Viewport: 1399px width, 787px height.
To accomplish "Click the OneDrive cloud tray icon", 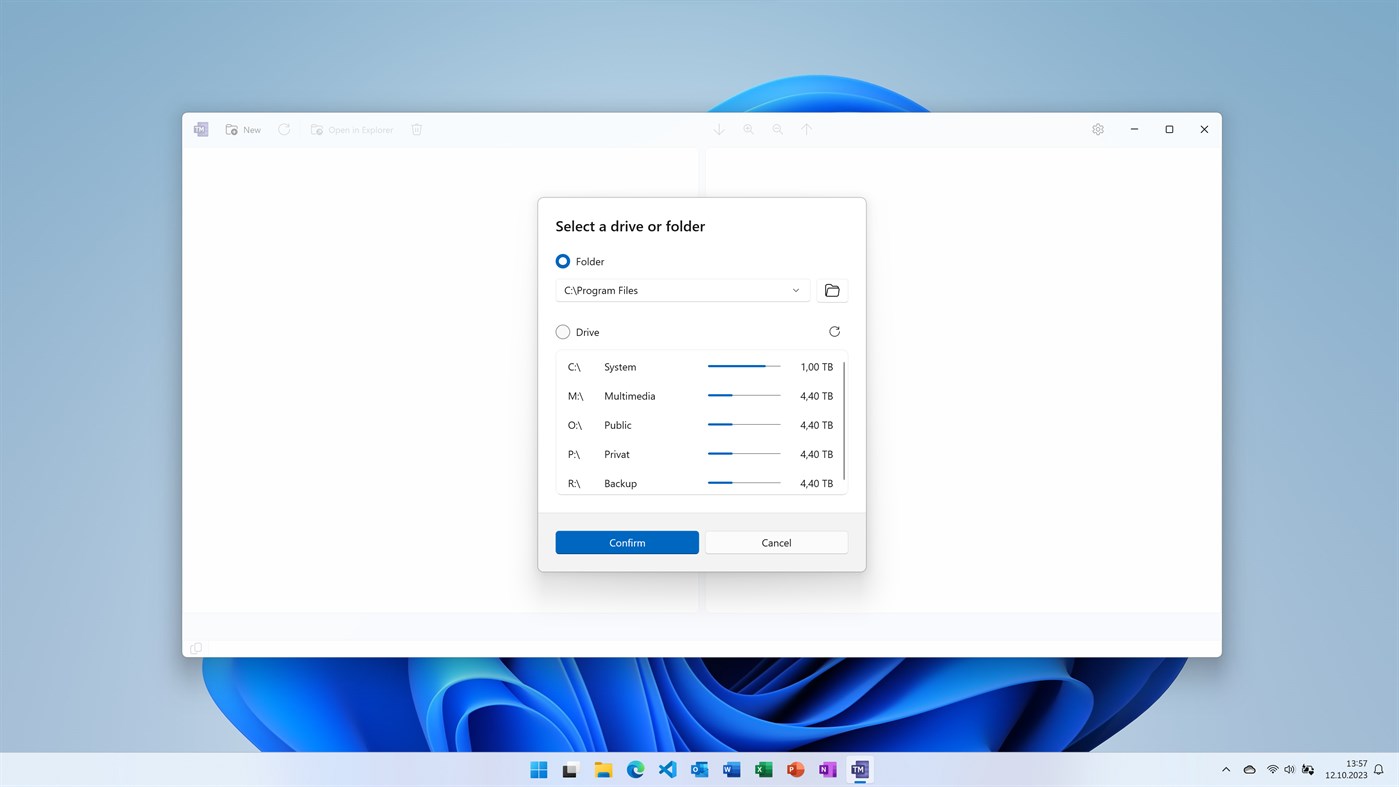I will [1249, 770].
